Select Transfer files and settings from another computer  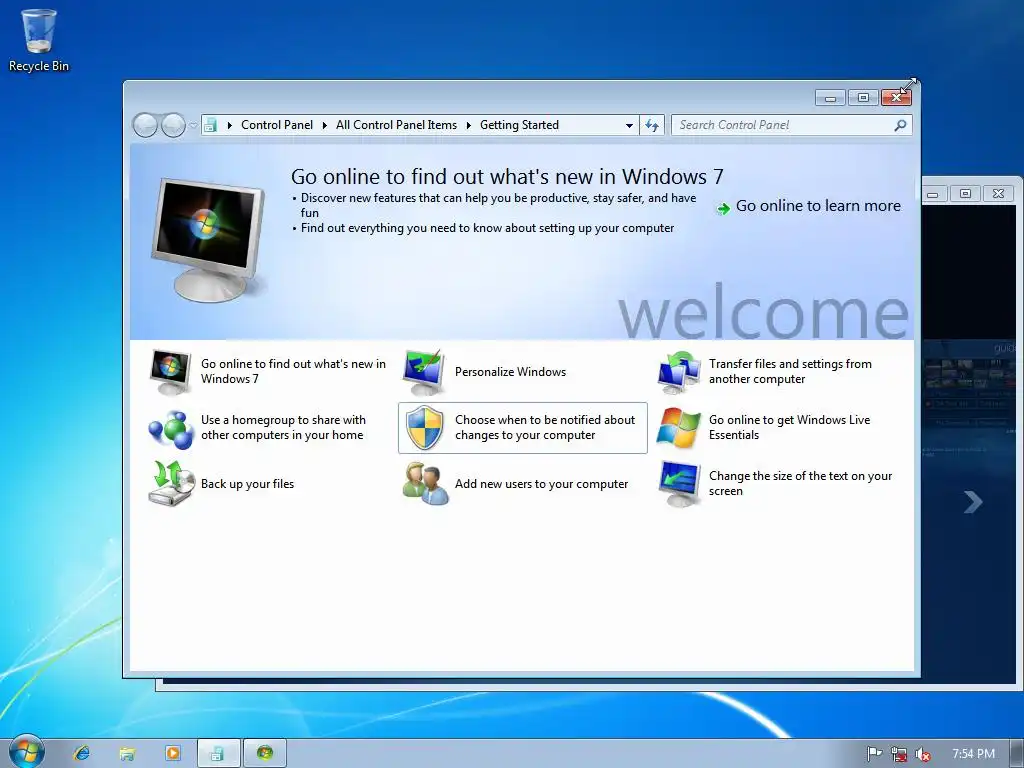790,372
